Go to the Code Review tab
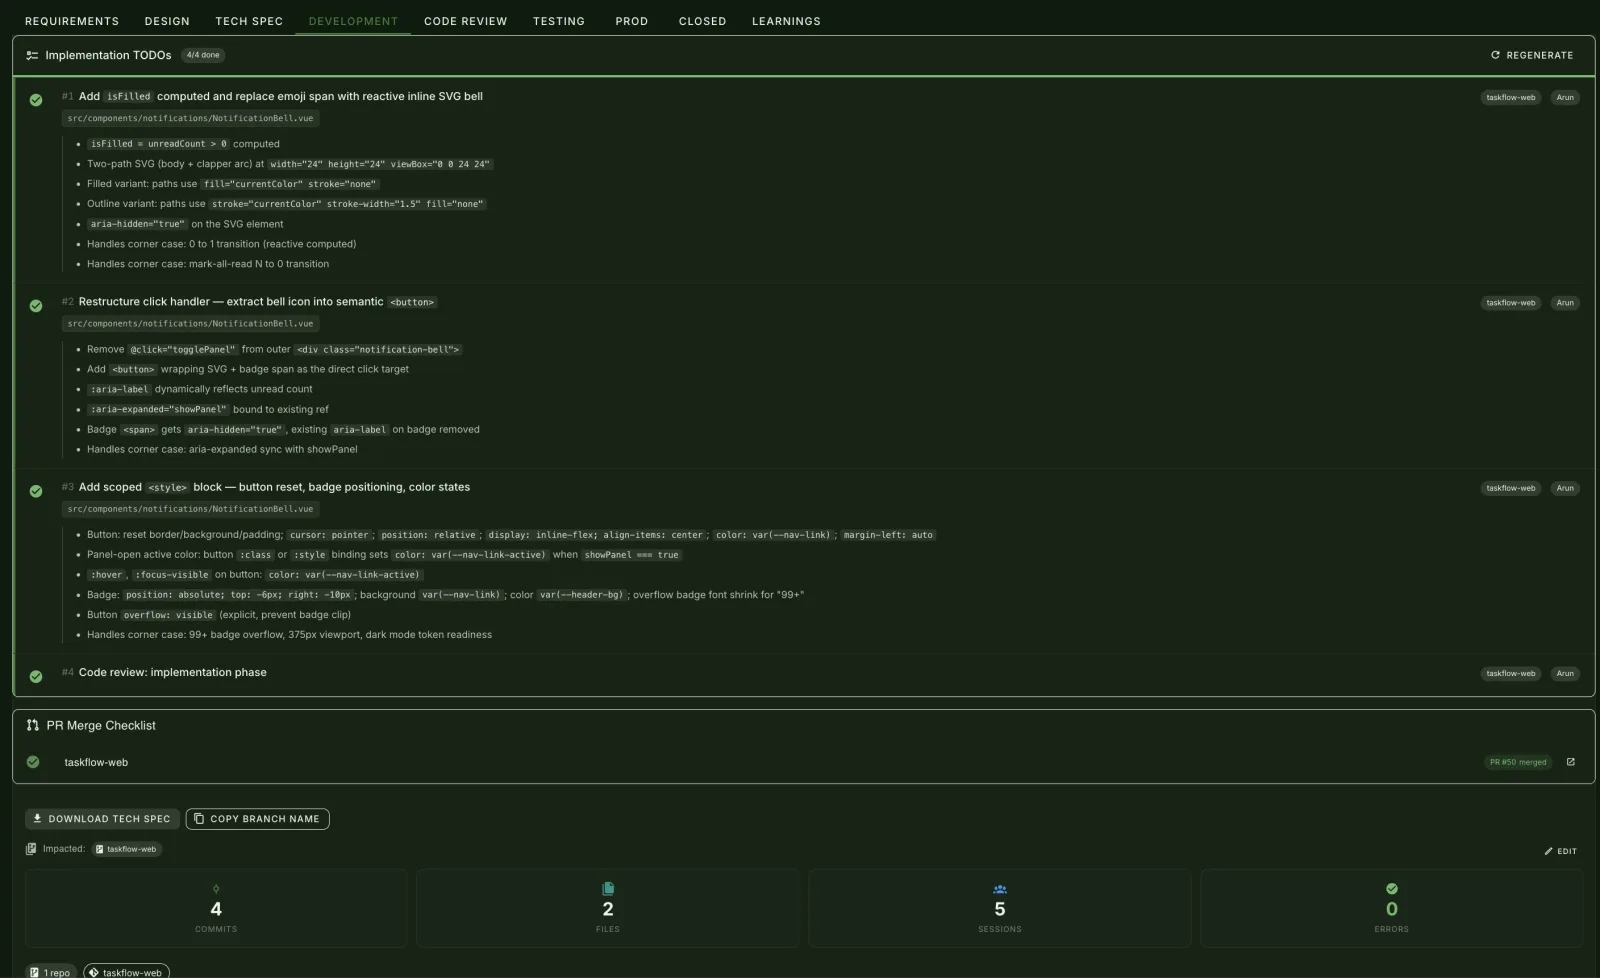The height and width of the screenshot is (978, 1600). pos(465,21)
